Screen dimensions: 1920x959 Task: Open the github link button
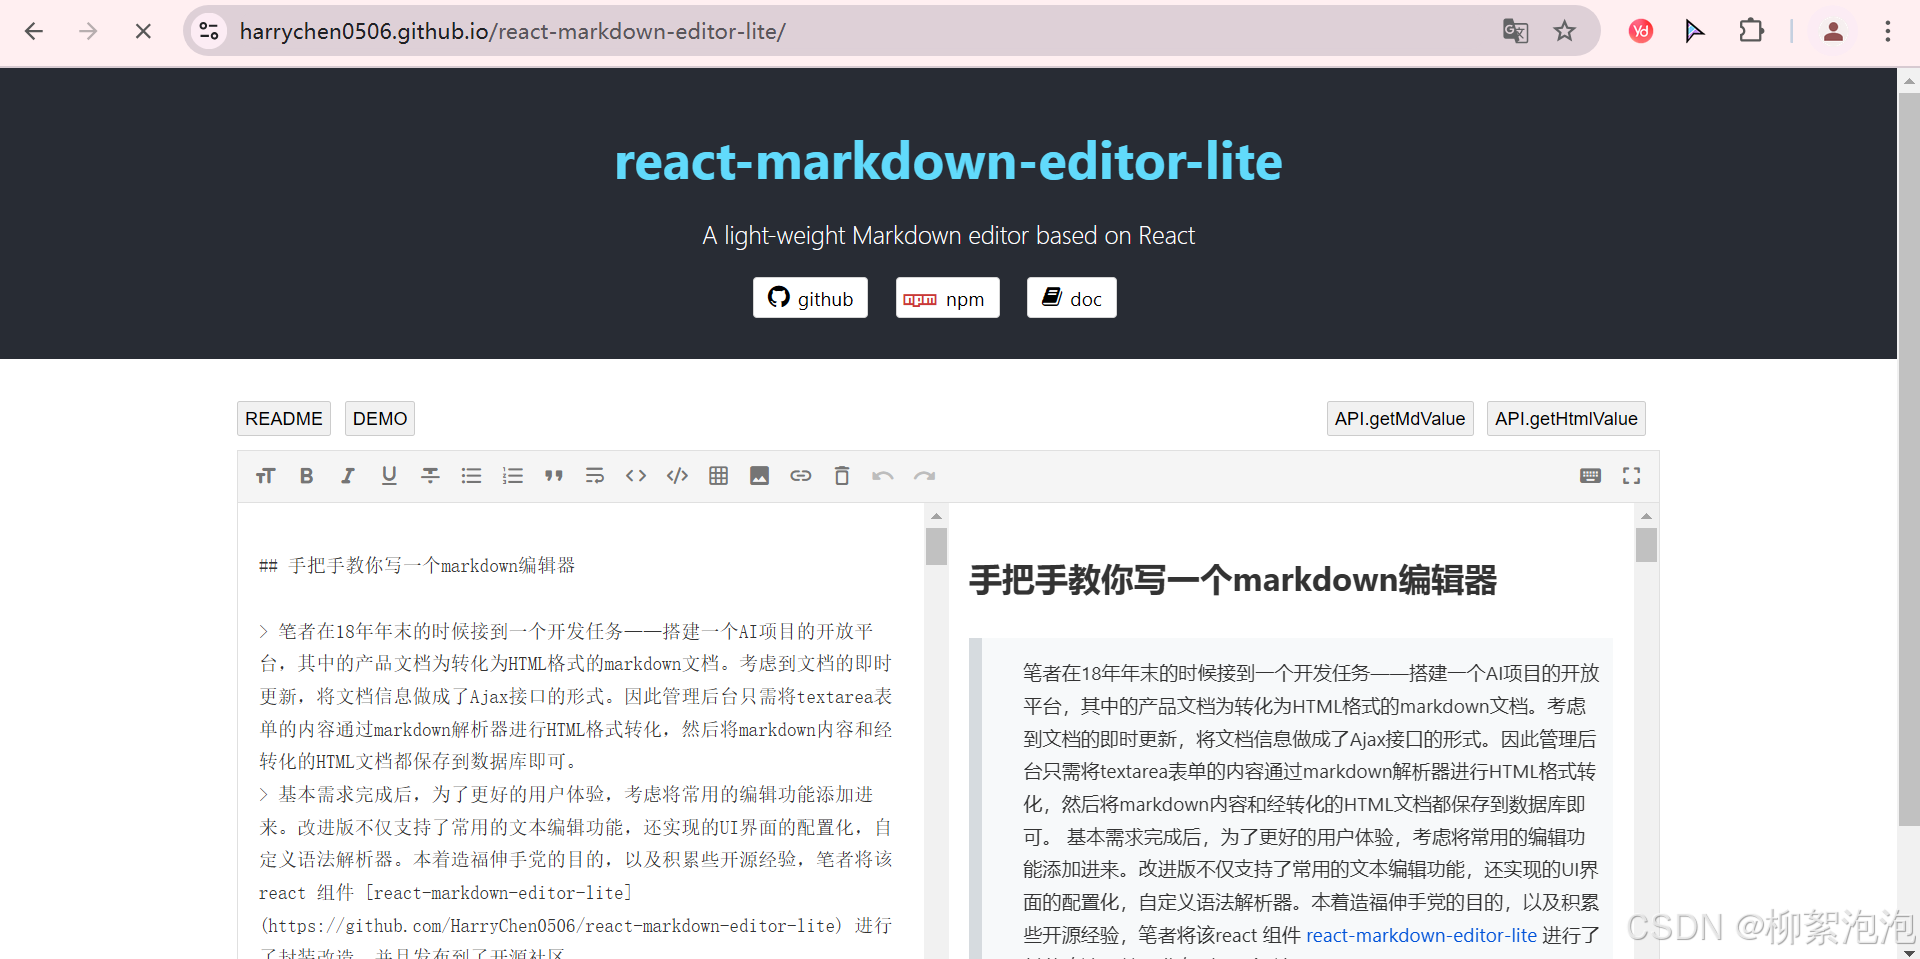(x=810, y=298)
